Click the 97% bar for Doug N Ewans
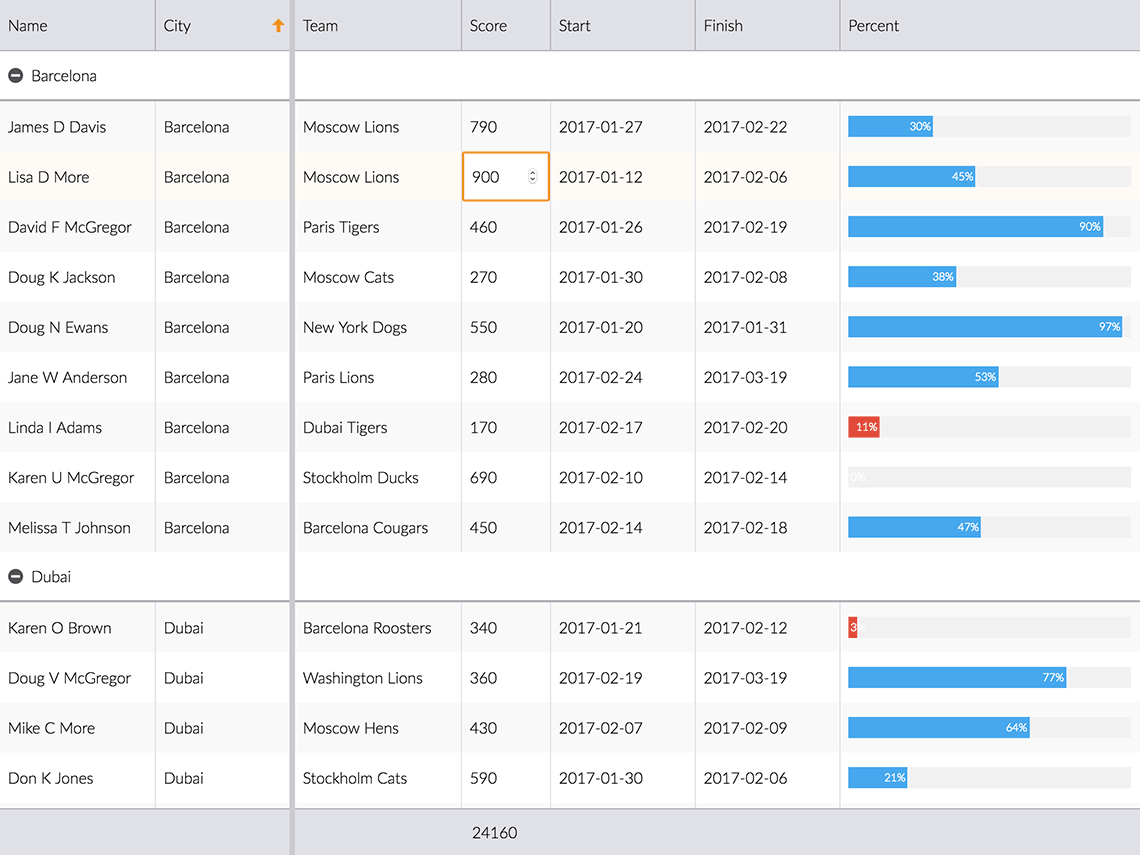 (x=985, y=327)
